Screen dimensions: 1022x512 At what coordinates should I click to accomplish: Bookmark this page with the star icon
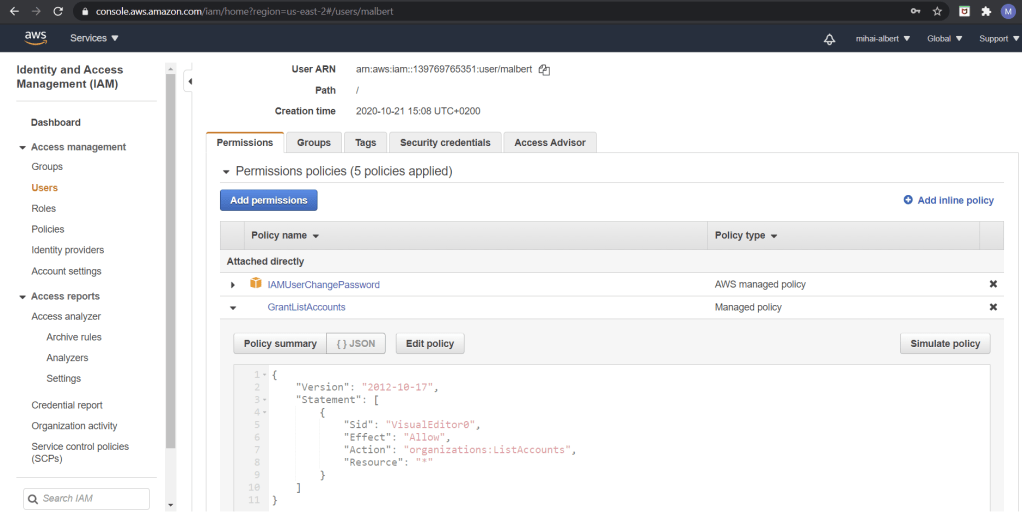click(x=937, y=11)
